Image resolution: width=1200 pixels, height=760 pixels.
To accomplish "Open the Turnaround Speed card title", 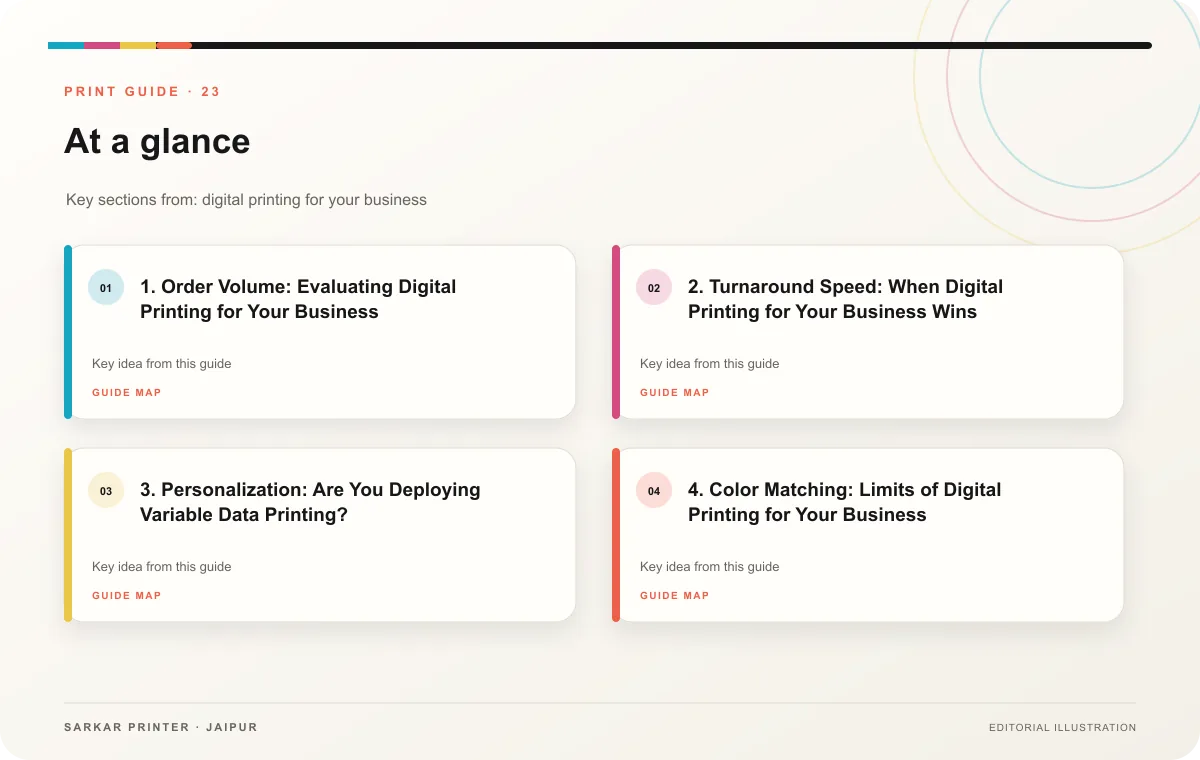I will click(x=845, y=299).
